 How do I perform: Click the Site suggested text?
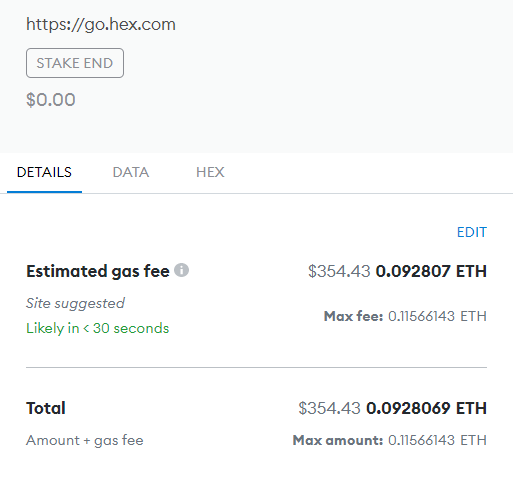click(x=75, y=303)
